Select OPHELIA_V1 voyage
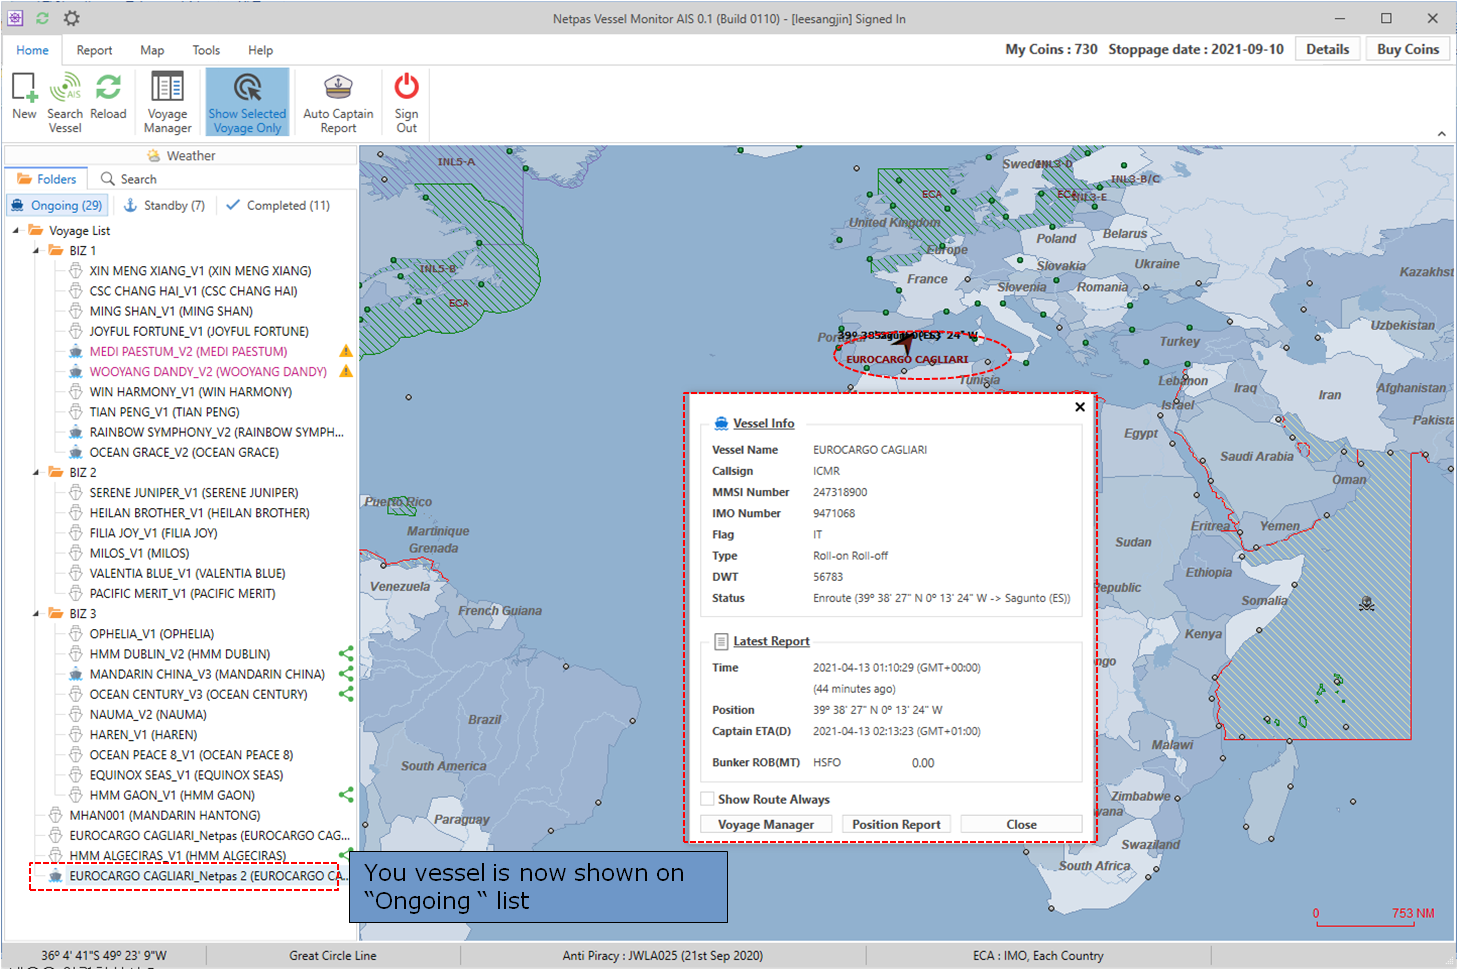Viewport: 1458px width, 970px height. tap(151, 633)
